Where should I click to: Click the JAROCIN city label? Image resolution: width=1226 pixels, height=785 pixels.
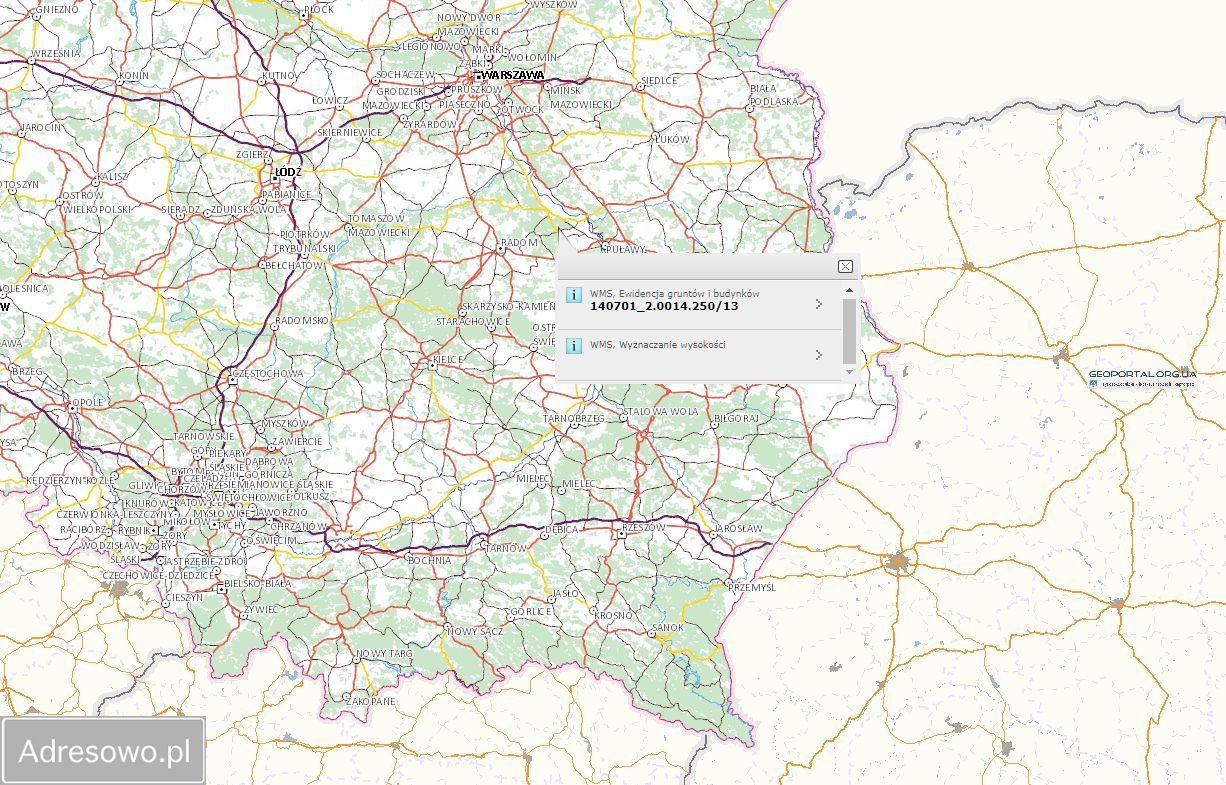tap(41, 128)
